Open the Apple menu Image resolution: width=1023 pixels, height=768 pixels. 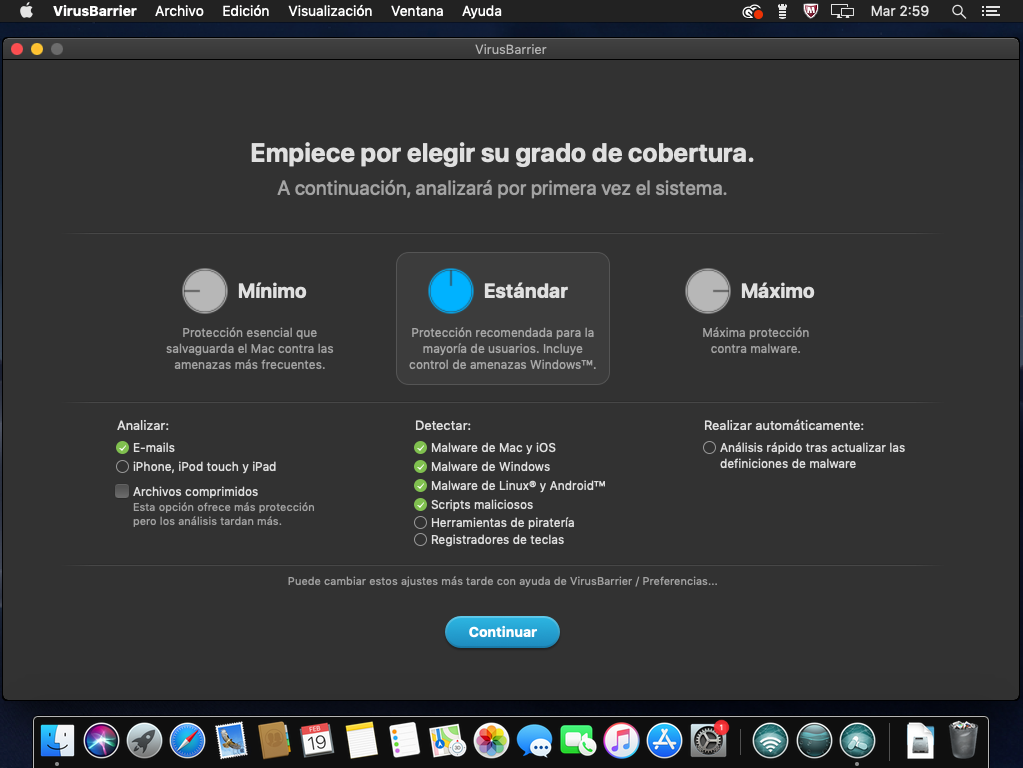click(x=26, y=11)
